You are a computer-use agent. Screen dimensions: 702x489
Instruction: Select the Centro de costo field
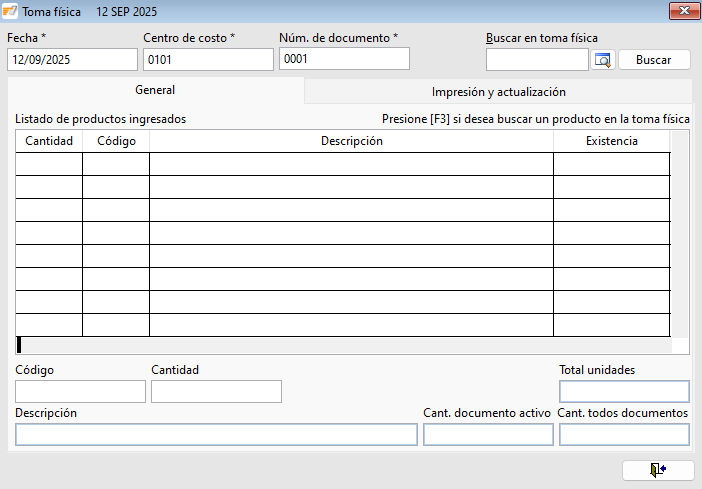208,60
